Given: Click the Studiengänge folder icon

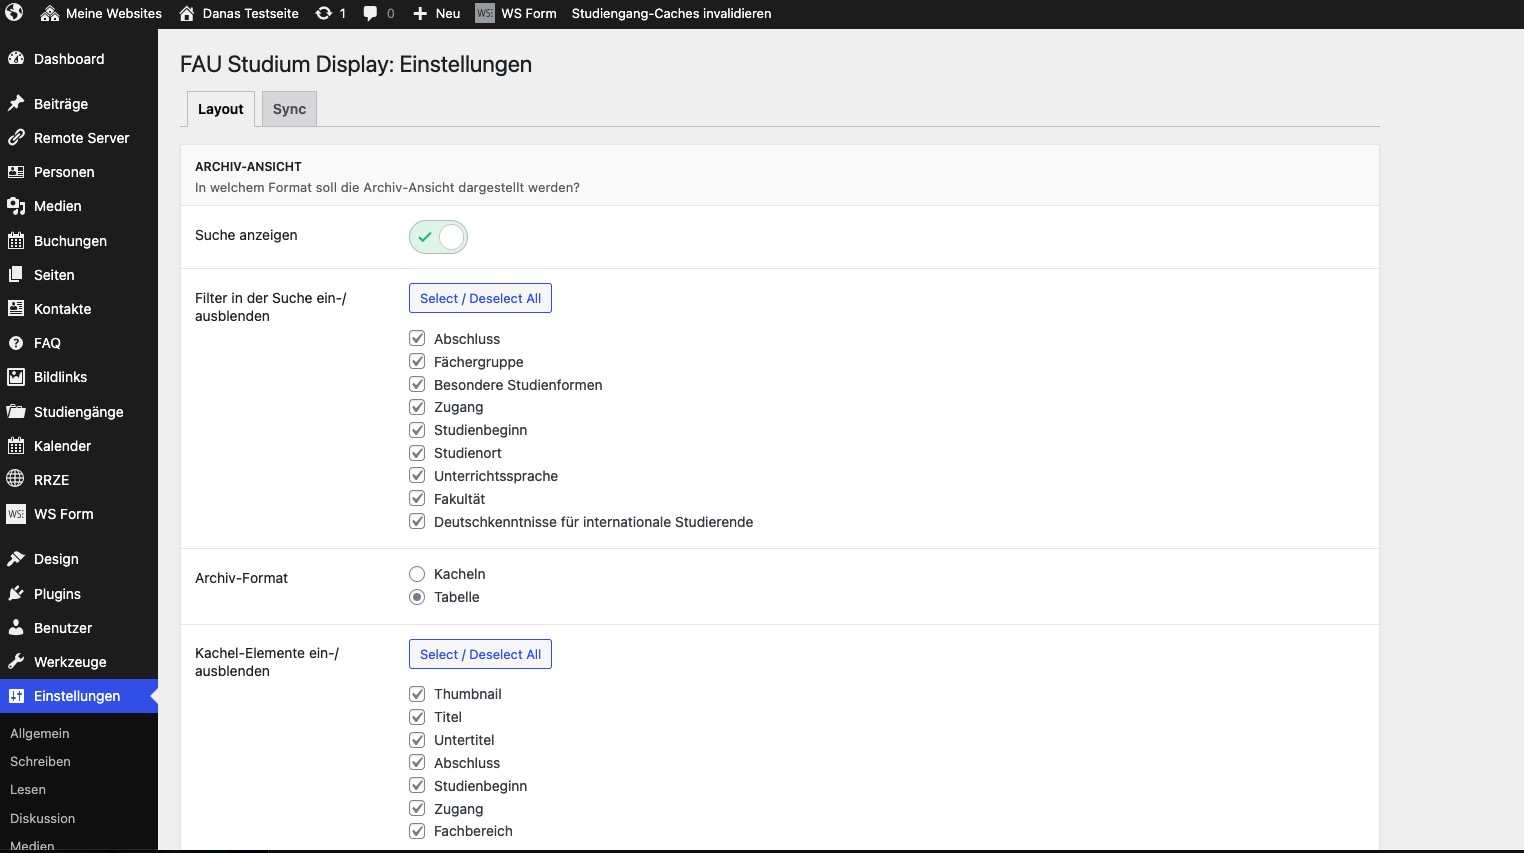Looking at the screenshot, I should [x=16, y=412].
